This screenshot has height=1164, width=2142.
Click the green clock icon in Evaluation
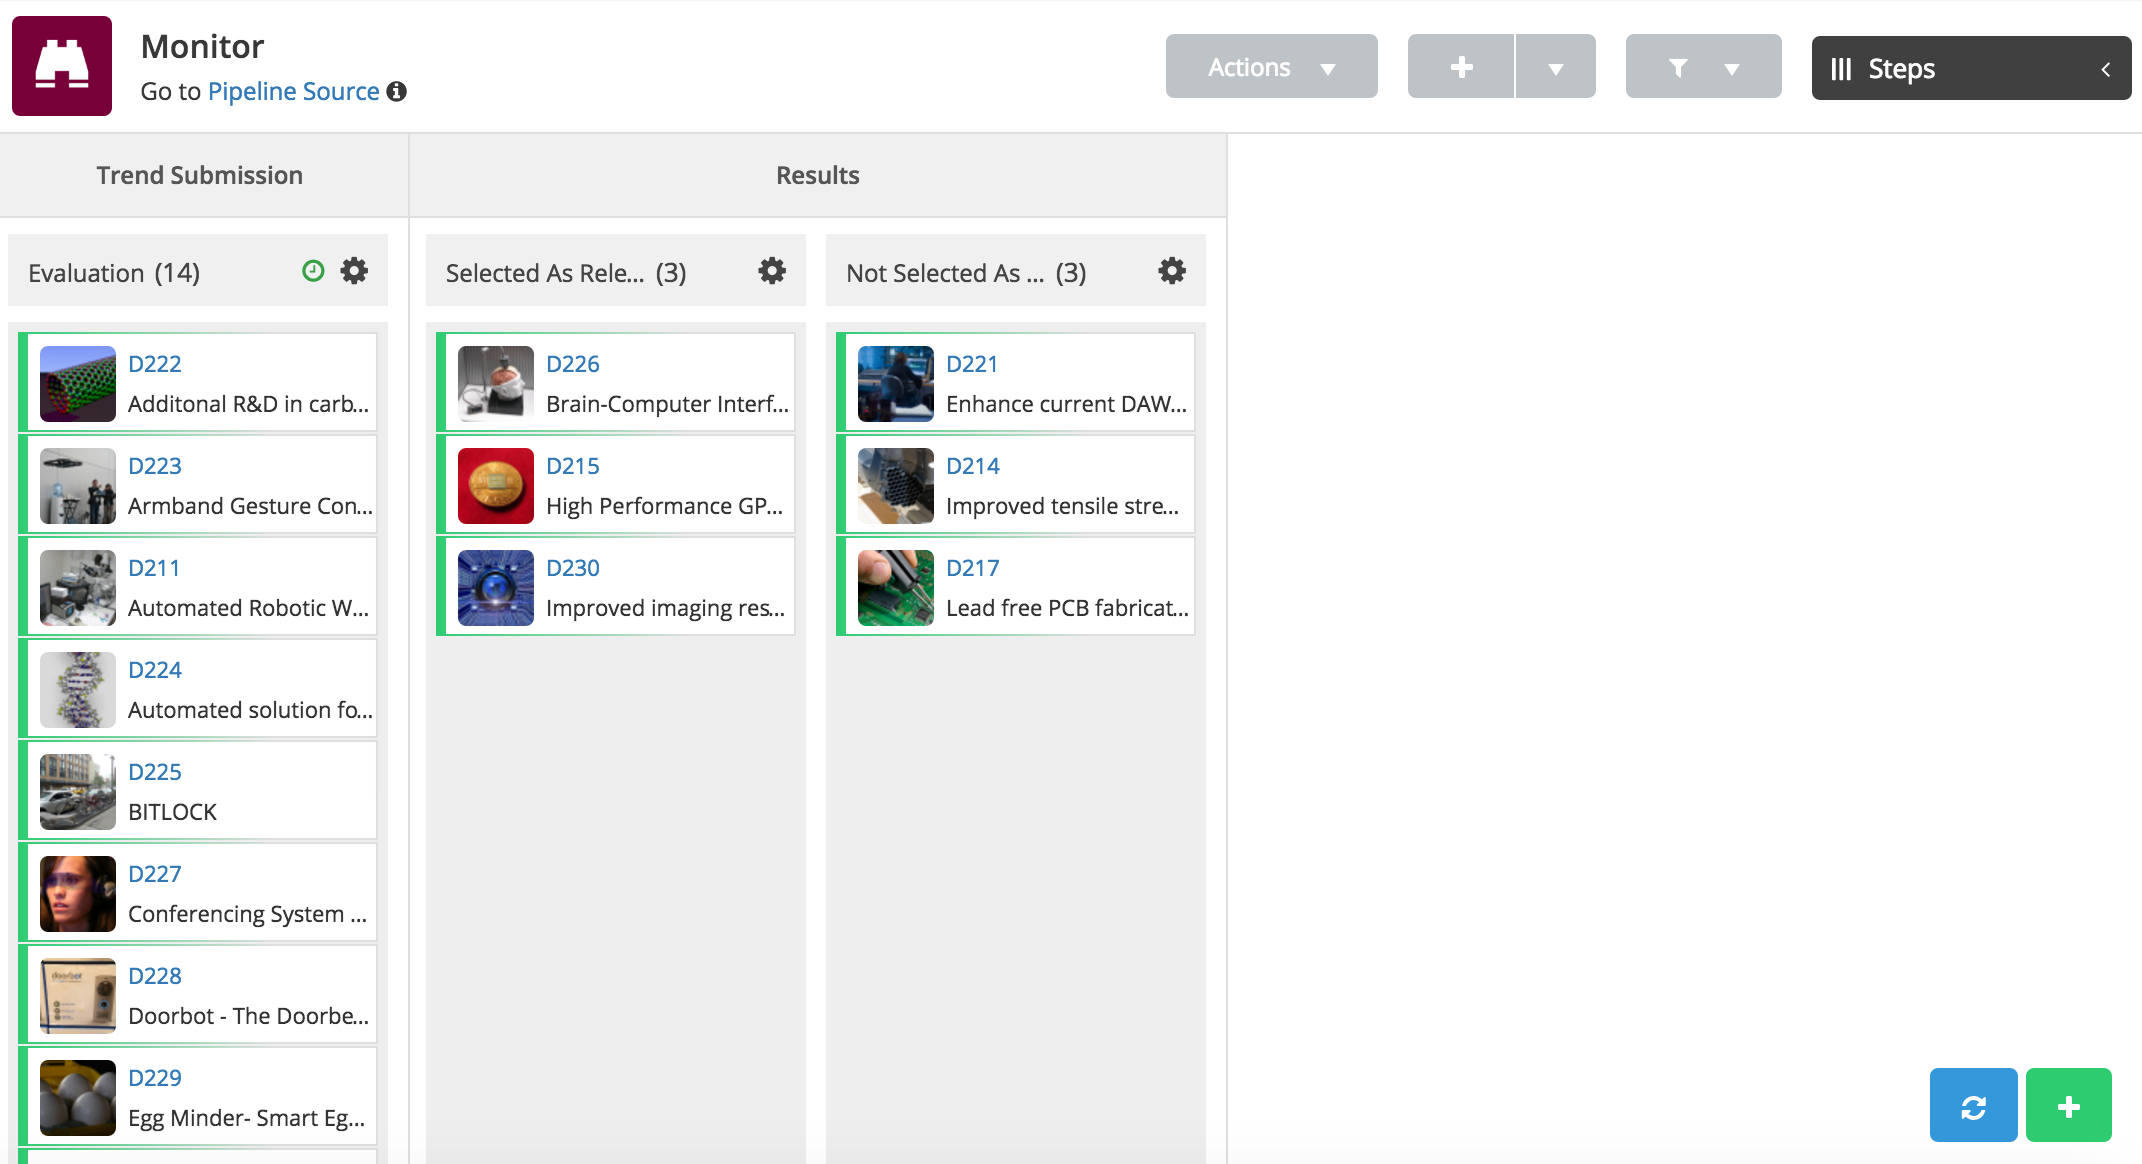(313, 271)
